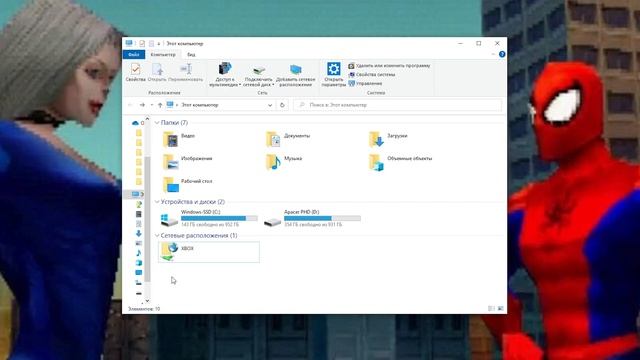Collapse the Сетевые расположения (1) group
This screenshot has height=360, width=640.
click(x=157, y=236)
